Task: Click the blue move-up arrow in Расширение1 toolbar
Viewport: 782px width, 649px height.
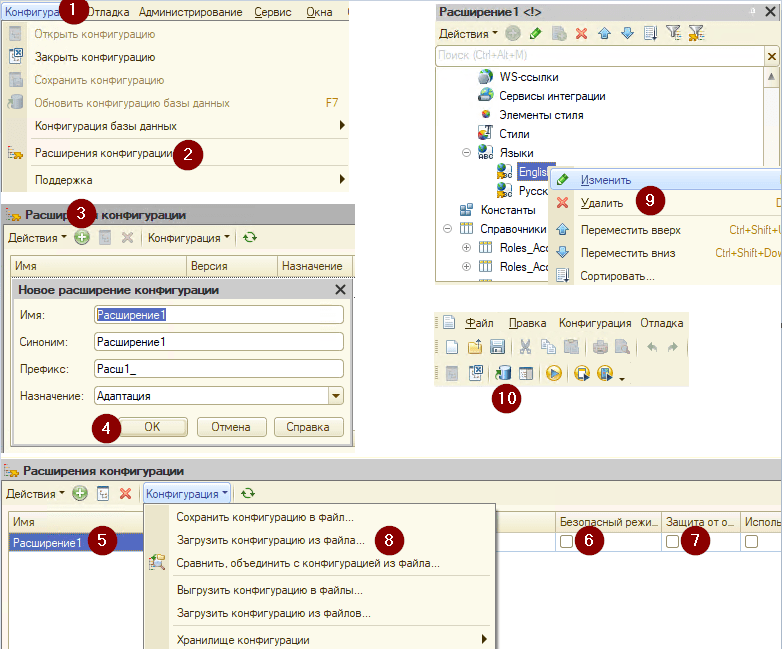Action: (x=604, y=33)
